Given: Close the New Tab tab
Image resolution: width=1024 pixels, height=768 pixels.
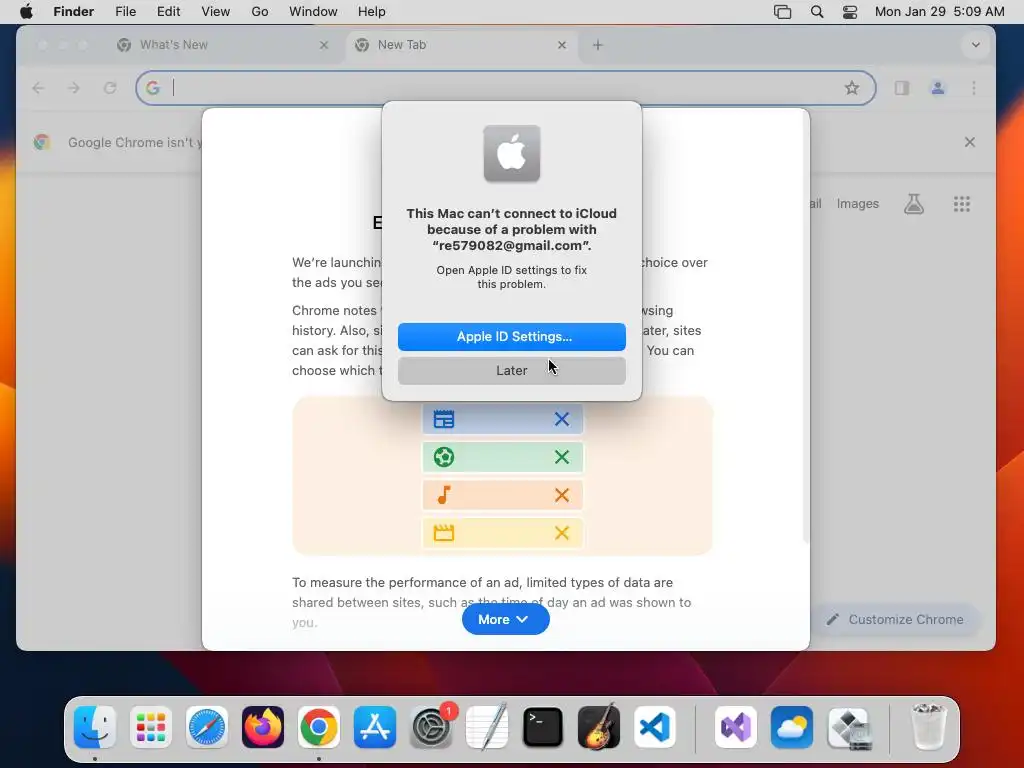Looking at the screenshot, I should (x=562, y=45).
